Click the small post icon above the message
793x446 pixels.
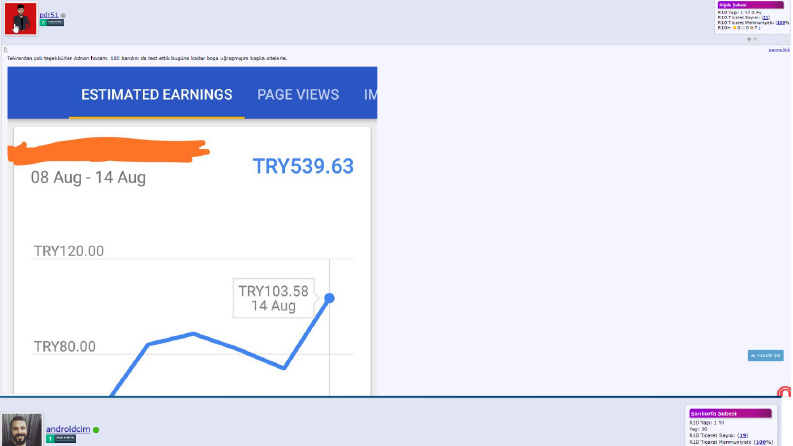click(6, 50)
